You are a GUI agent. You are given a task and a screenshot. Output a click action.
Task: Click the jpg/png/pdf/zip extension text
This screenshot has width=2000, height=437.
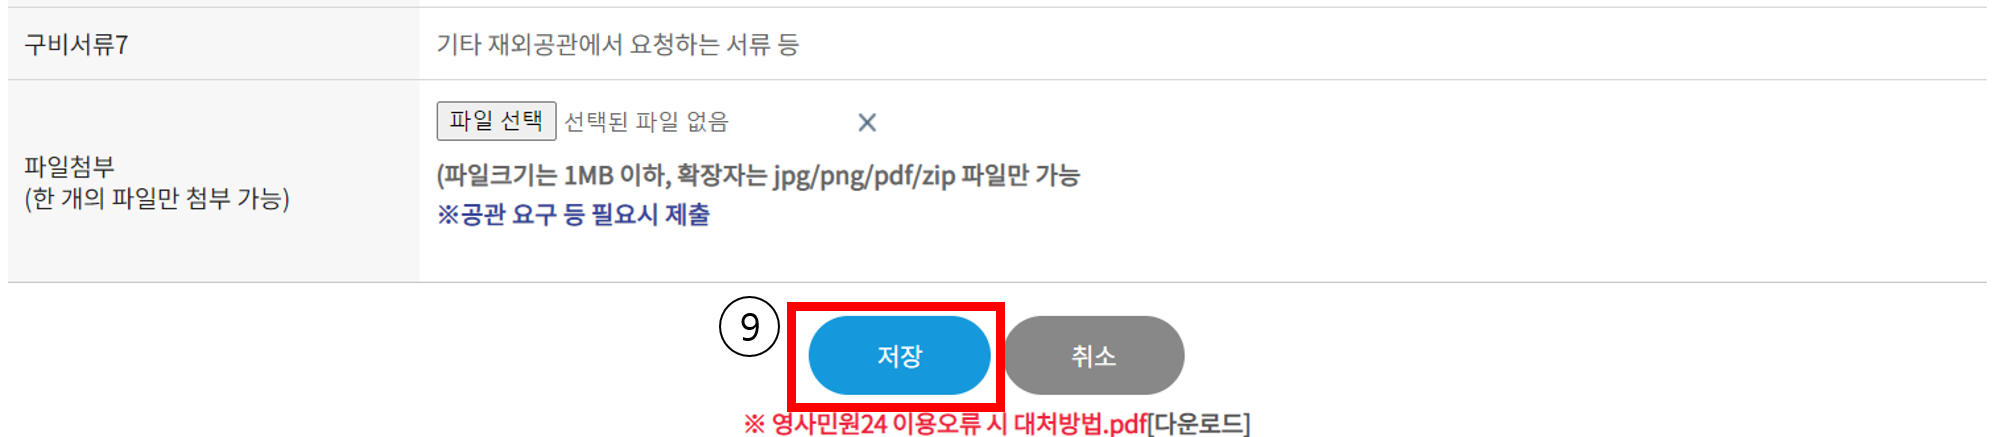pos(863,176)
